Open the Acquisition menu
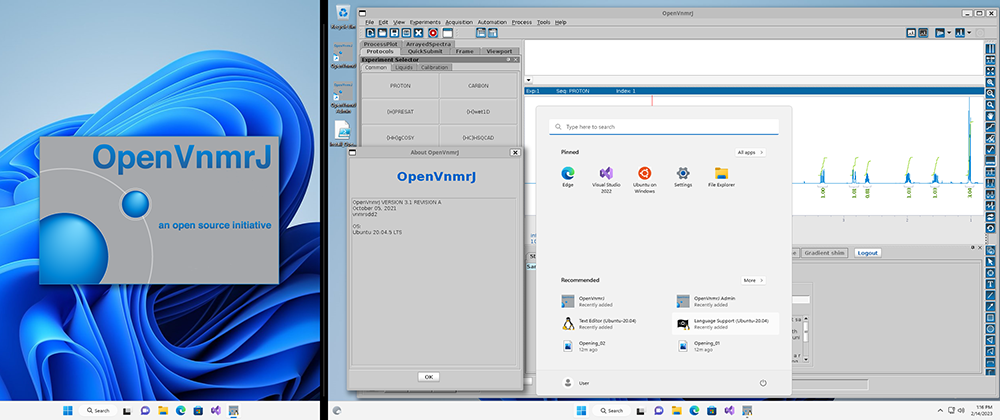1000x420 pixels. (x=459, y=22)
